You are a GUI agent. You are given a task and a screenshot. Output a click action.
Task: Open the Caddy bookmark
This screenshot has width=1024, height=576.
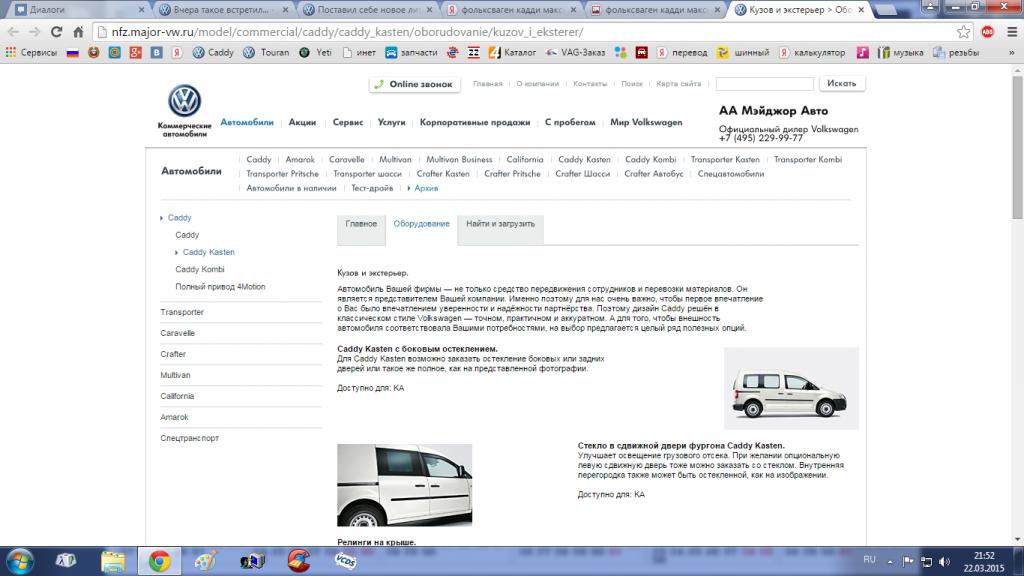click(213, 52)
